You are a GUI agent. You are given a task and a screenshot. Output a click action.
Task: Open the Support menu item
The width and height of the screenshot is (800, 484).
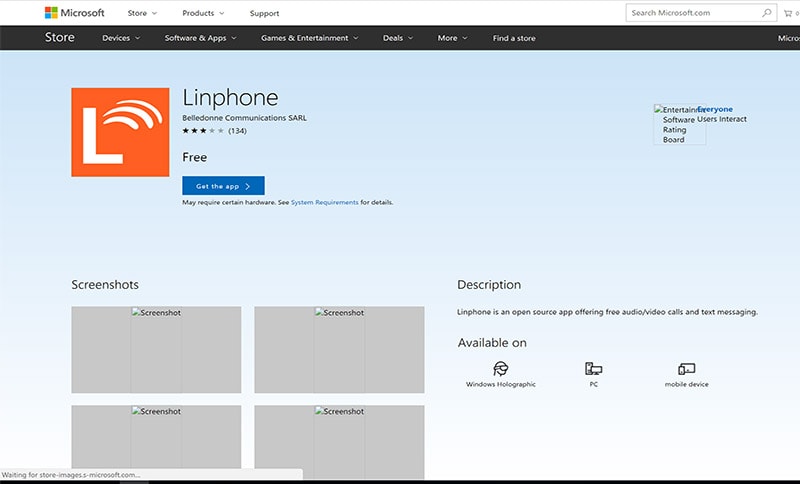coord(264,13)
